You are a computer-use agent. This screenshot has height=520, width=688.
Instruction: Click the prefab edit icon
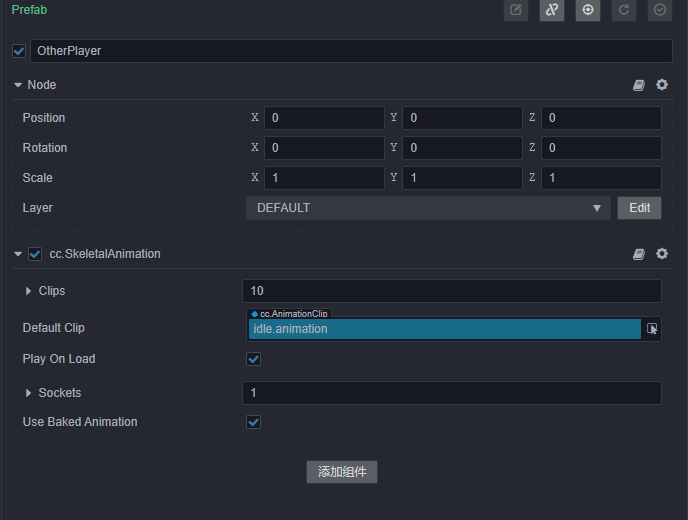click(x=516, y=10)
